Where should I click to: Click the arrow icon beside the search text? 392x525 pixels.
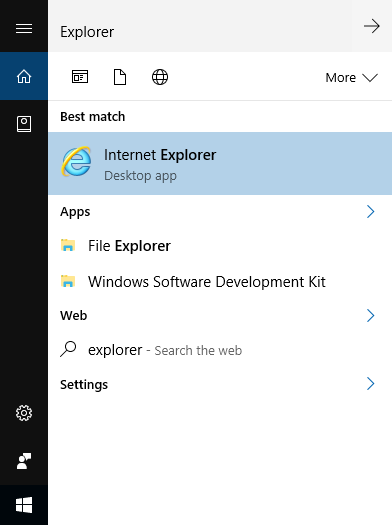pos(372,26)
